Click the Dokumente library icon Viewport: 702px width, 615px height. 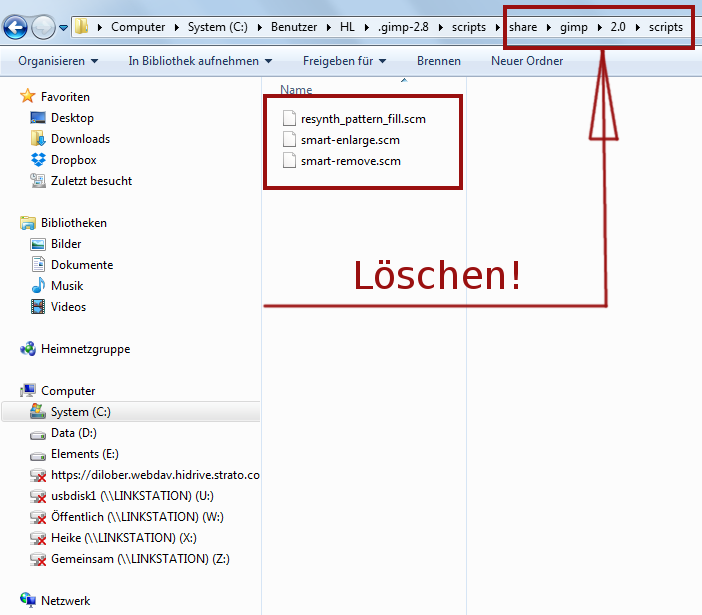(x=38, y=265)
